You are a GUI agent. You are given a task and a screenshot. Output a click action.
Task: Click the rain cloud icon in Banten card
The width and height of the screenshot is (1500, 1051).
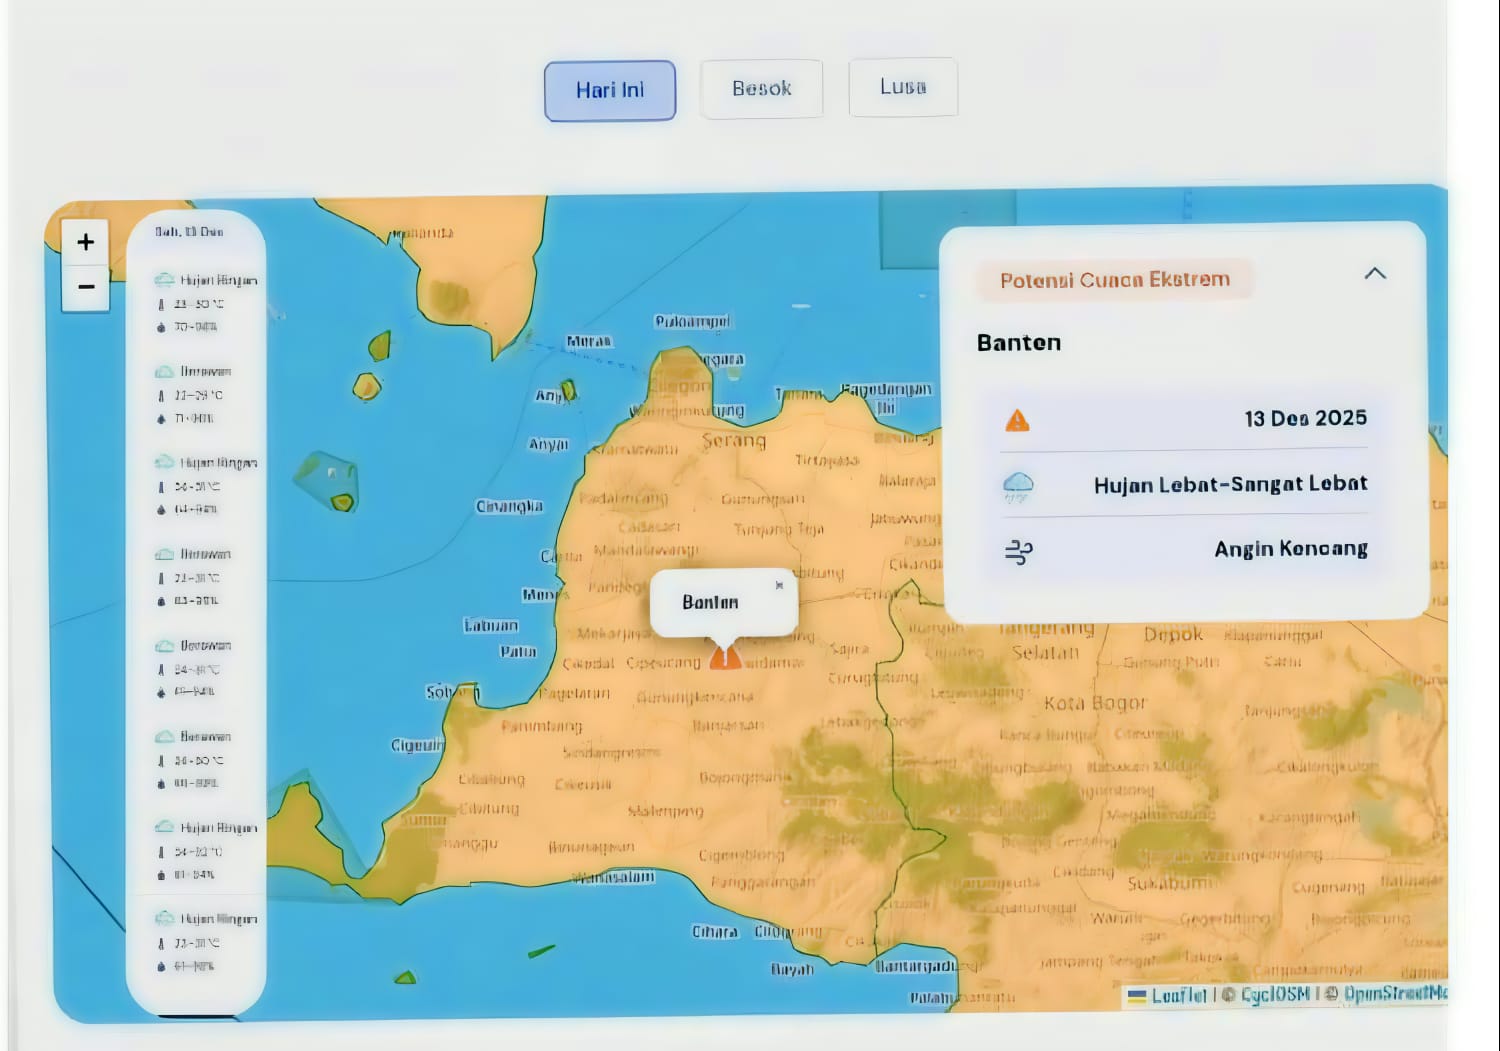[1018, 487]
